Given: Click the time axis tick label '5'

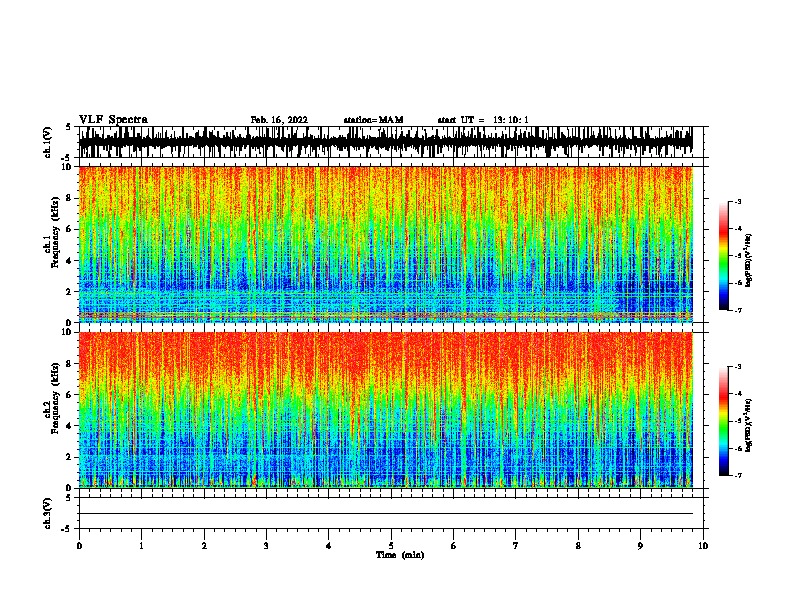Looking at the screenshot, I should pyautogui.click(x=391, y=545).
